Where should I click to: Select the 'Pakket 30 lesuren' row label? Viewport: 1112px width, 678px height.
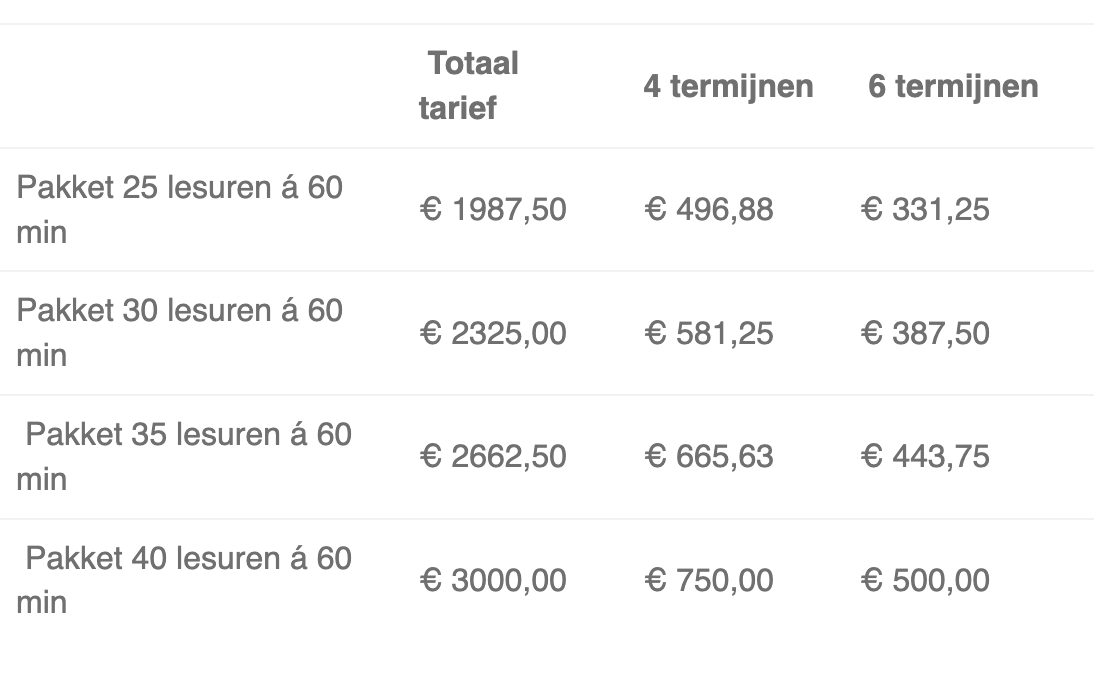[180, 333]
